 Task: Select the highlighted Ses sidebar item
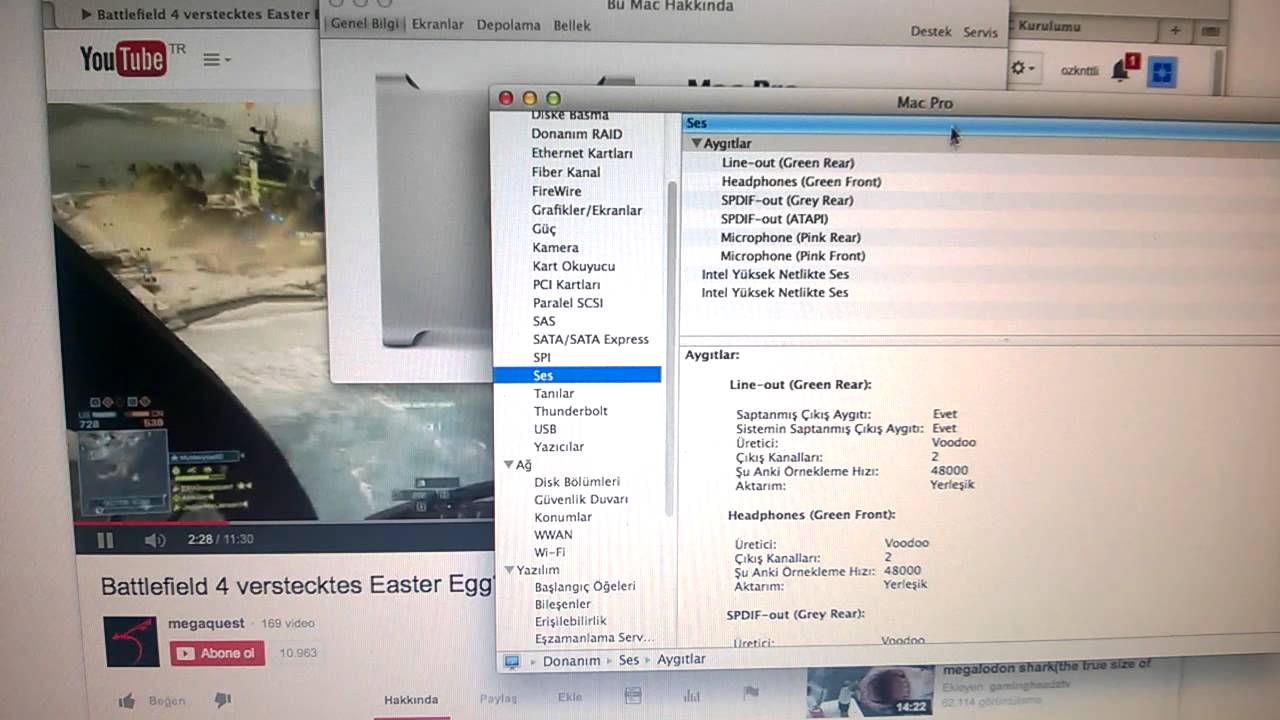pos(577,375)
